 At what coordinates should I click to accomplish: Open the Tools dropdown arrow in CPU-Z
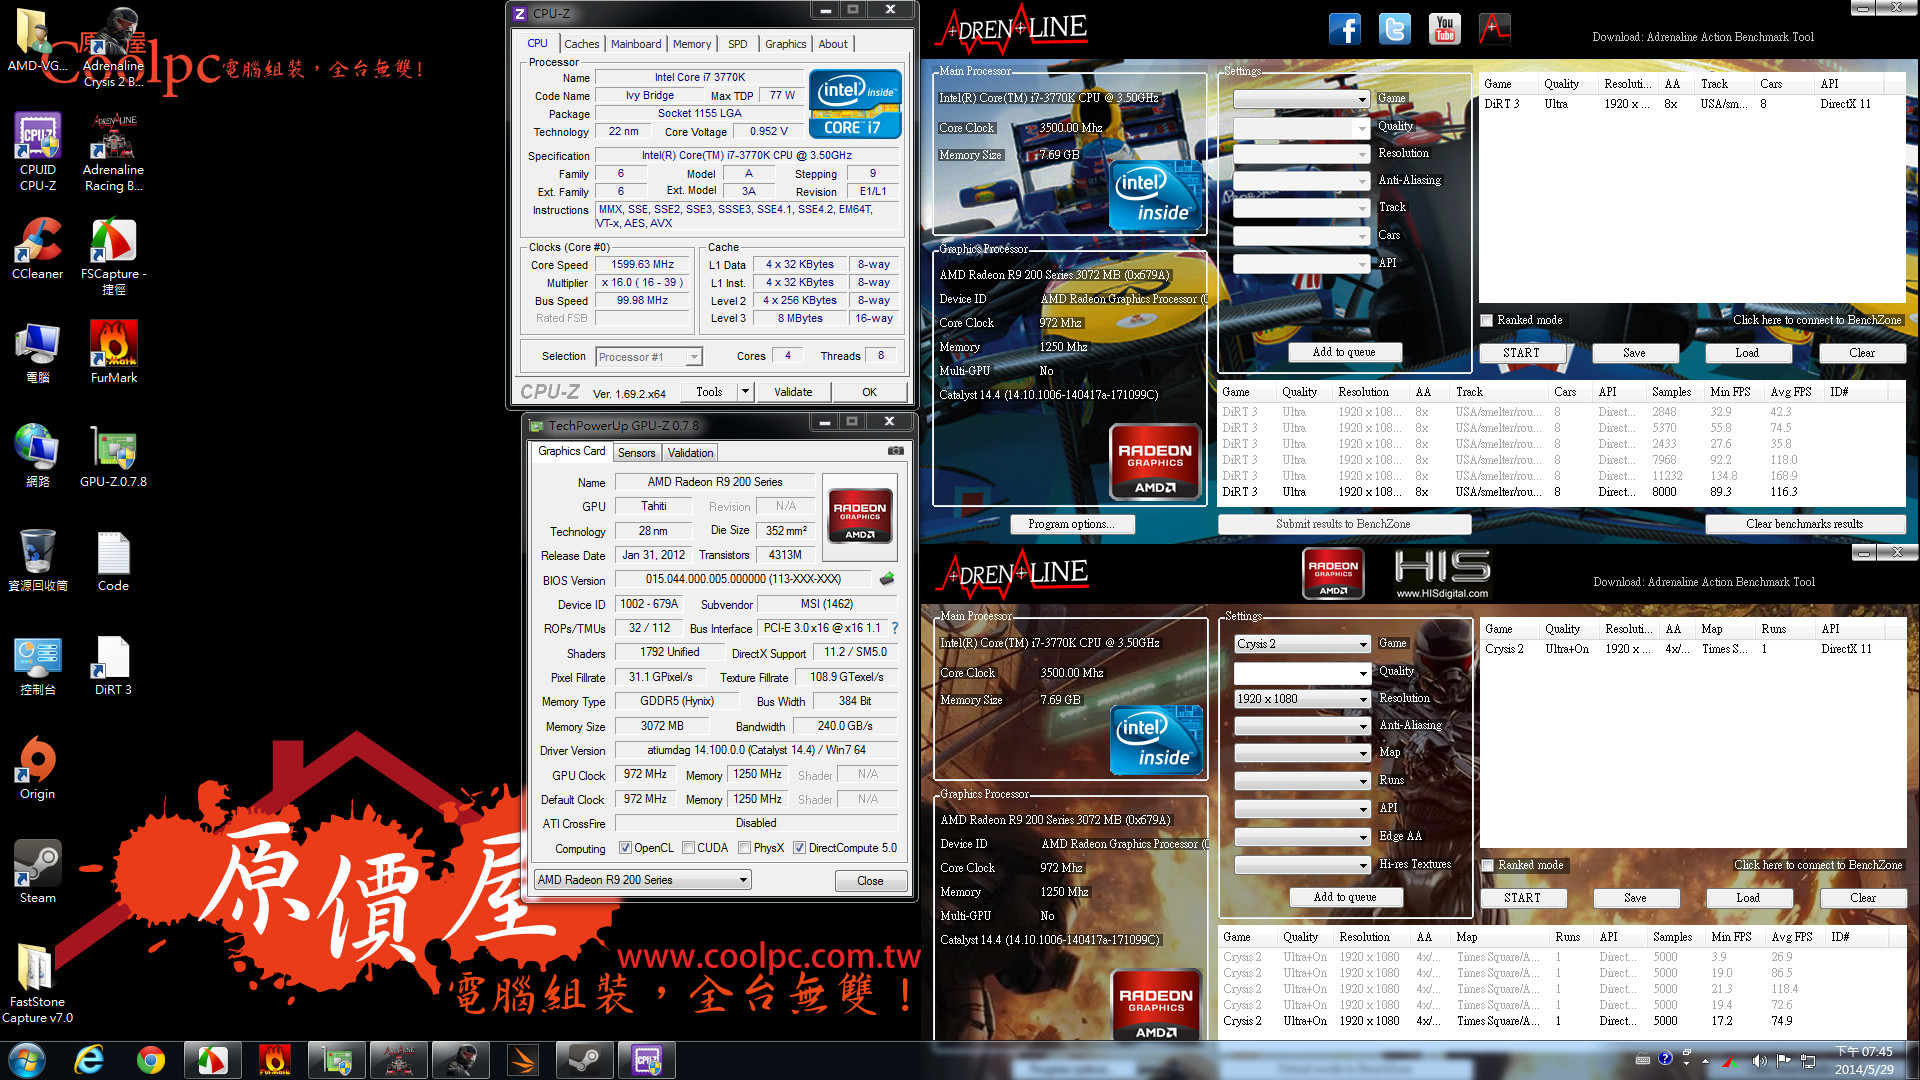click(745, 392)
